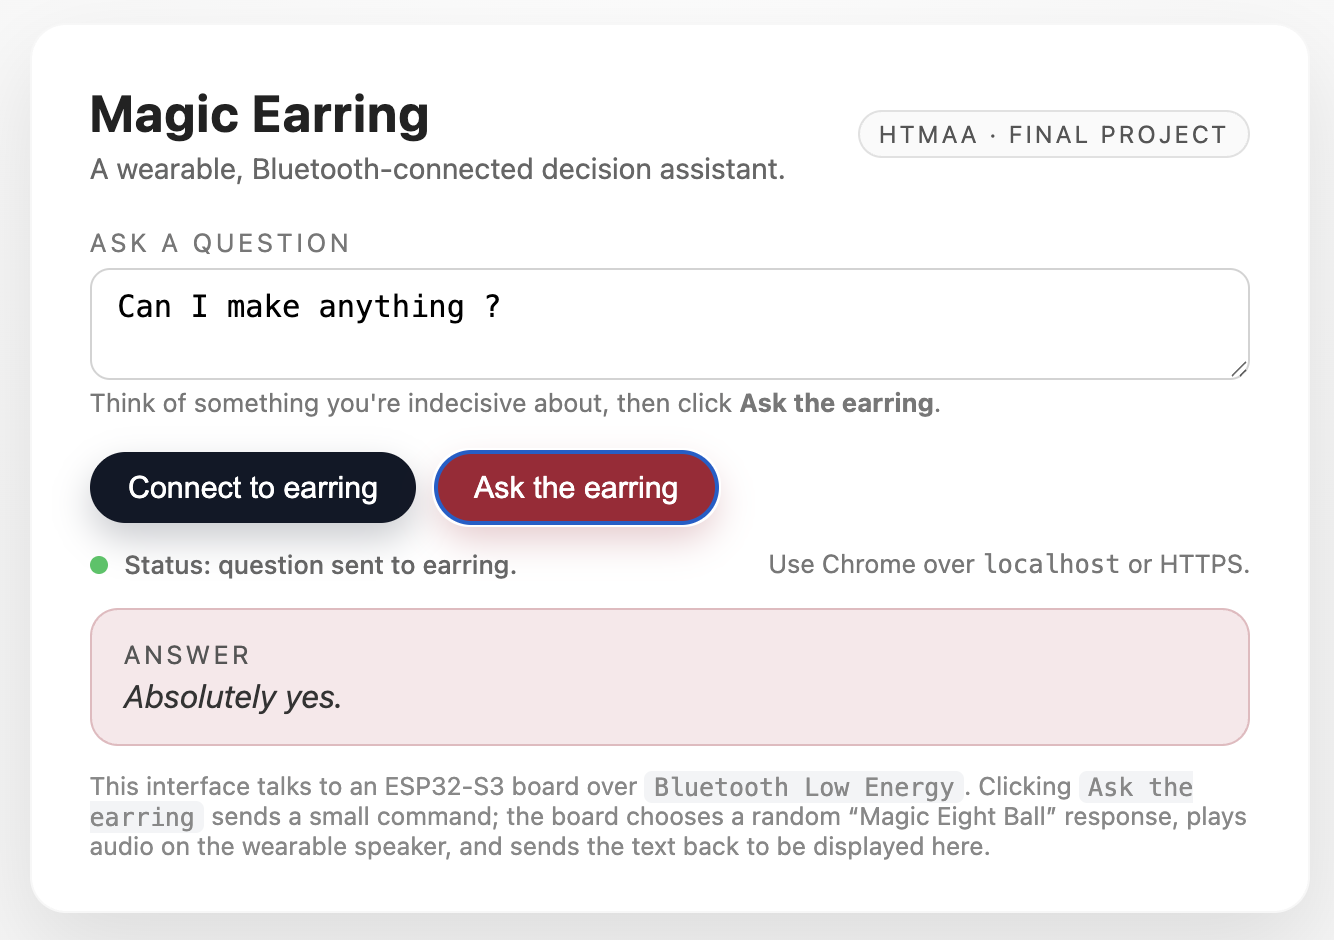
Task: Click the "ASK A QUESTION" label
Action: point(220,244)
